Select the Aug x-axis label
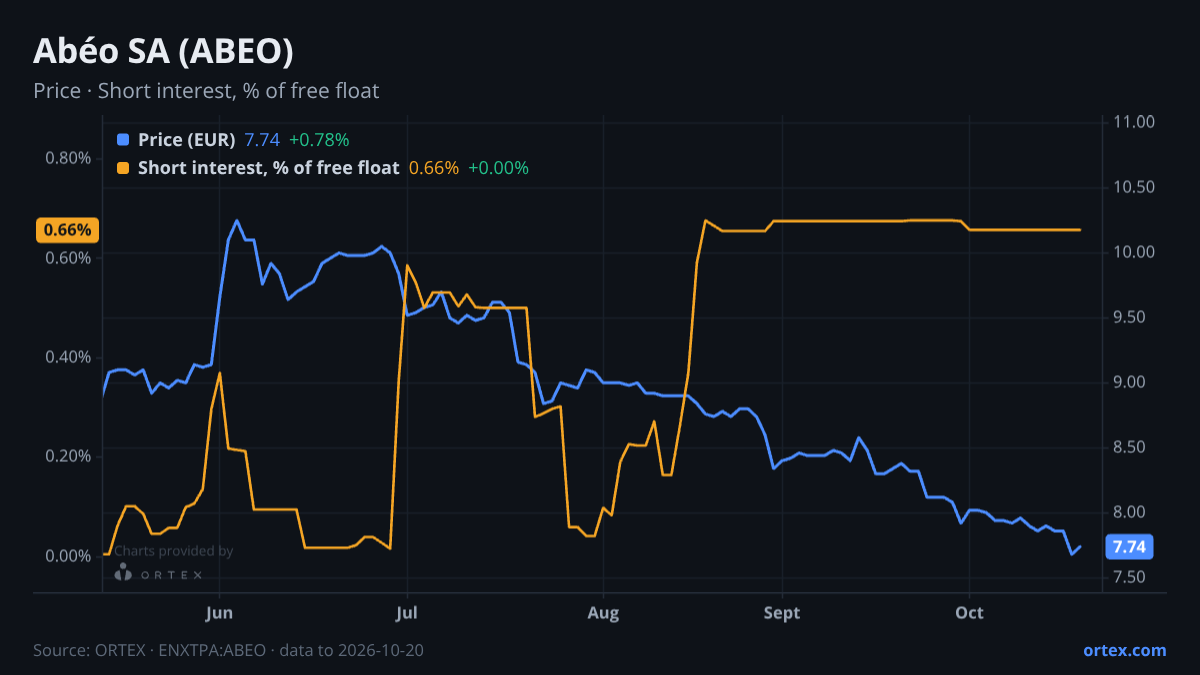This screenshot has height=675, width=1200. (x=603, y=613)
